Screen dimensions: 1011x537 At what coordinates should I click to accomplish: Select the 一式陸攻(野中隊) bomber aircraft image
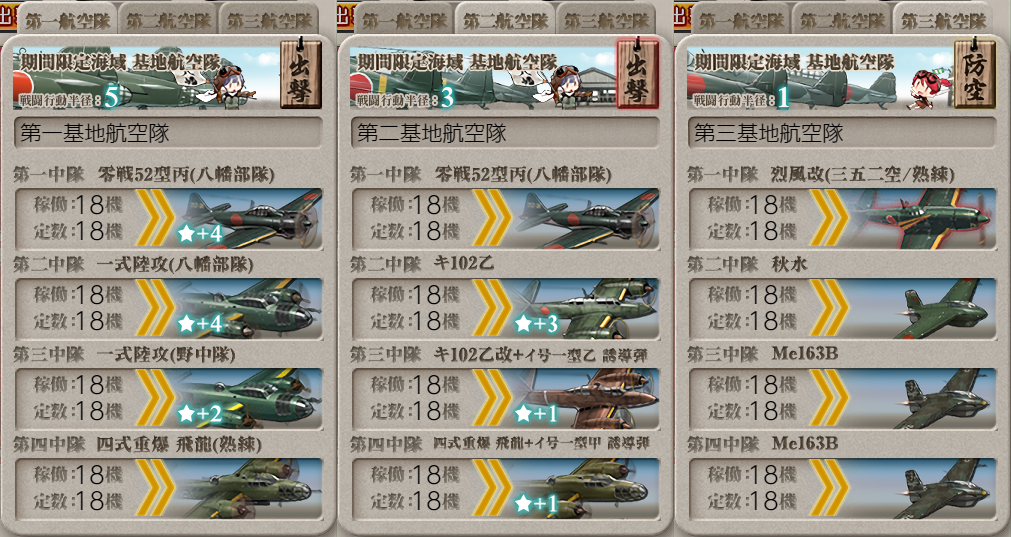tap(248, 398)
